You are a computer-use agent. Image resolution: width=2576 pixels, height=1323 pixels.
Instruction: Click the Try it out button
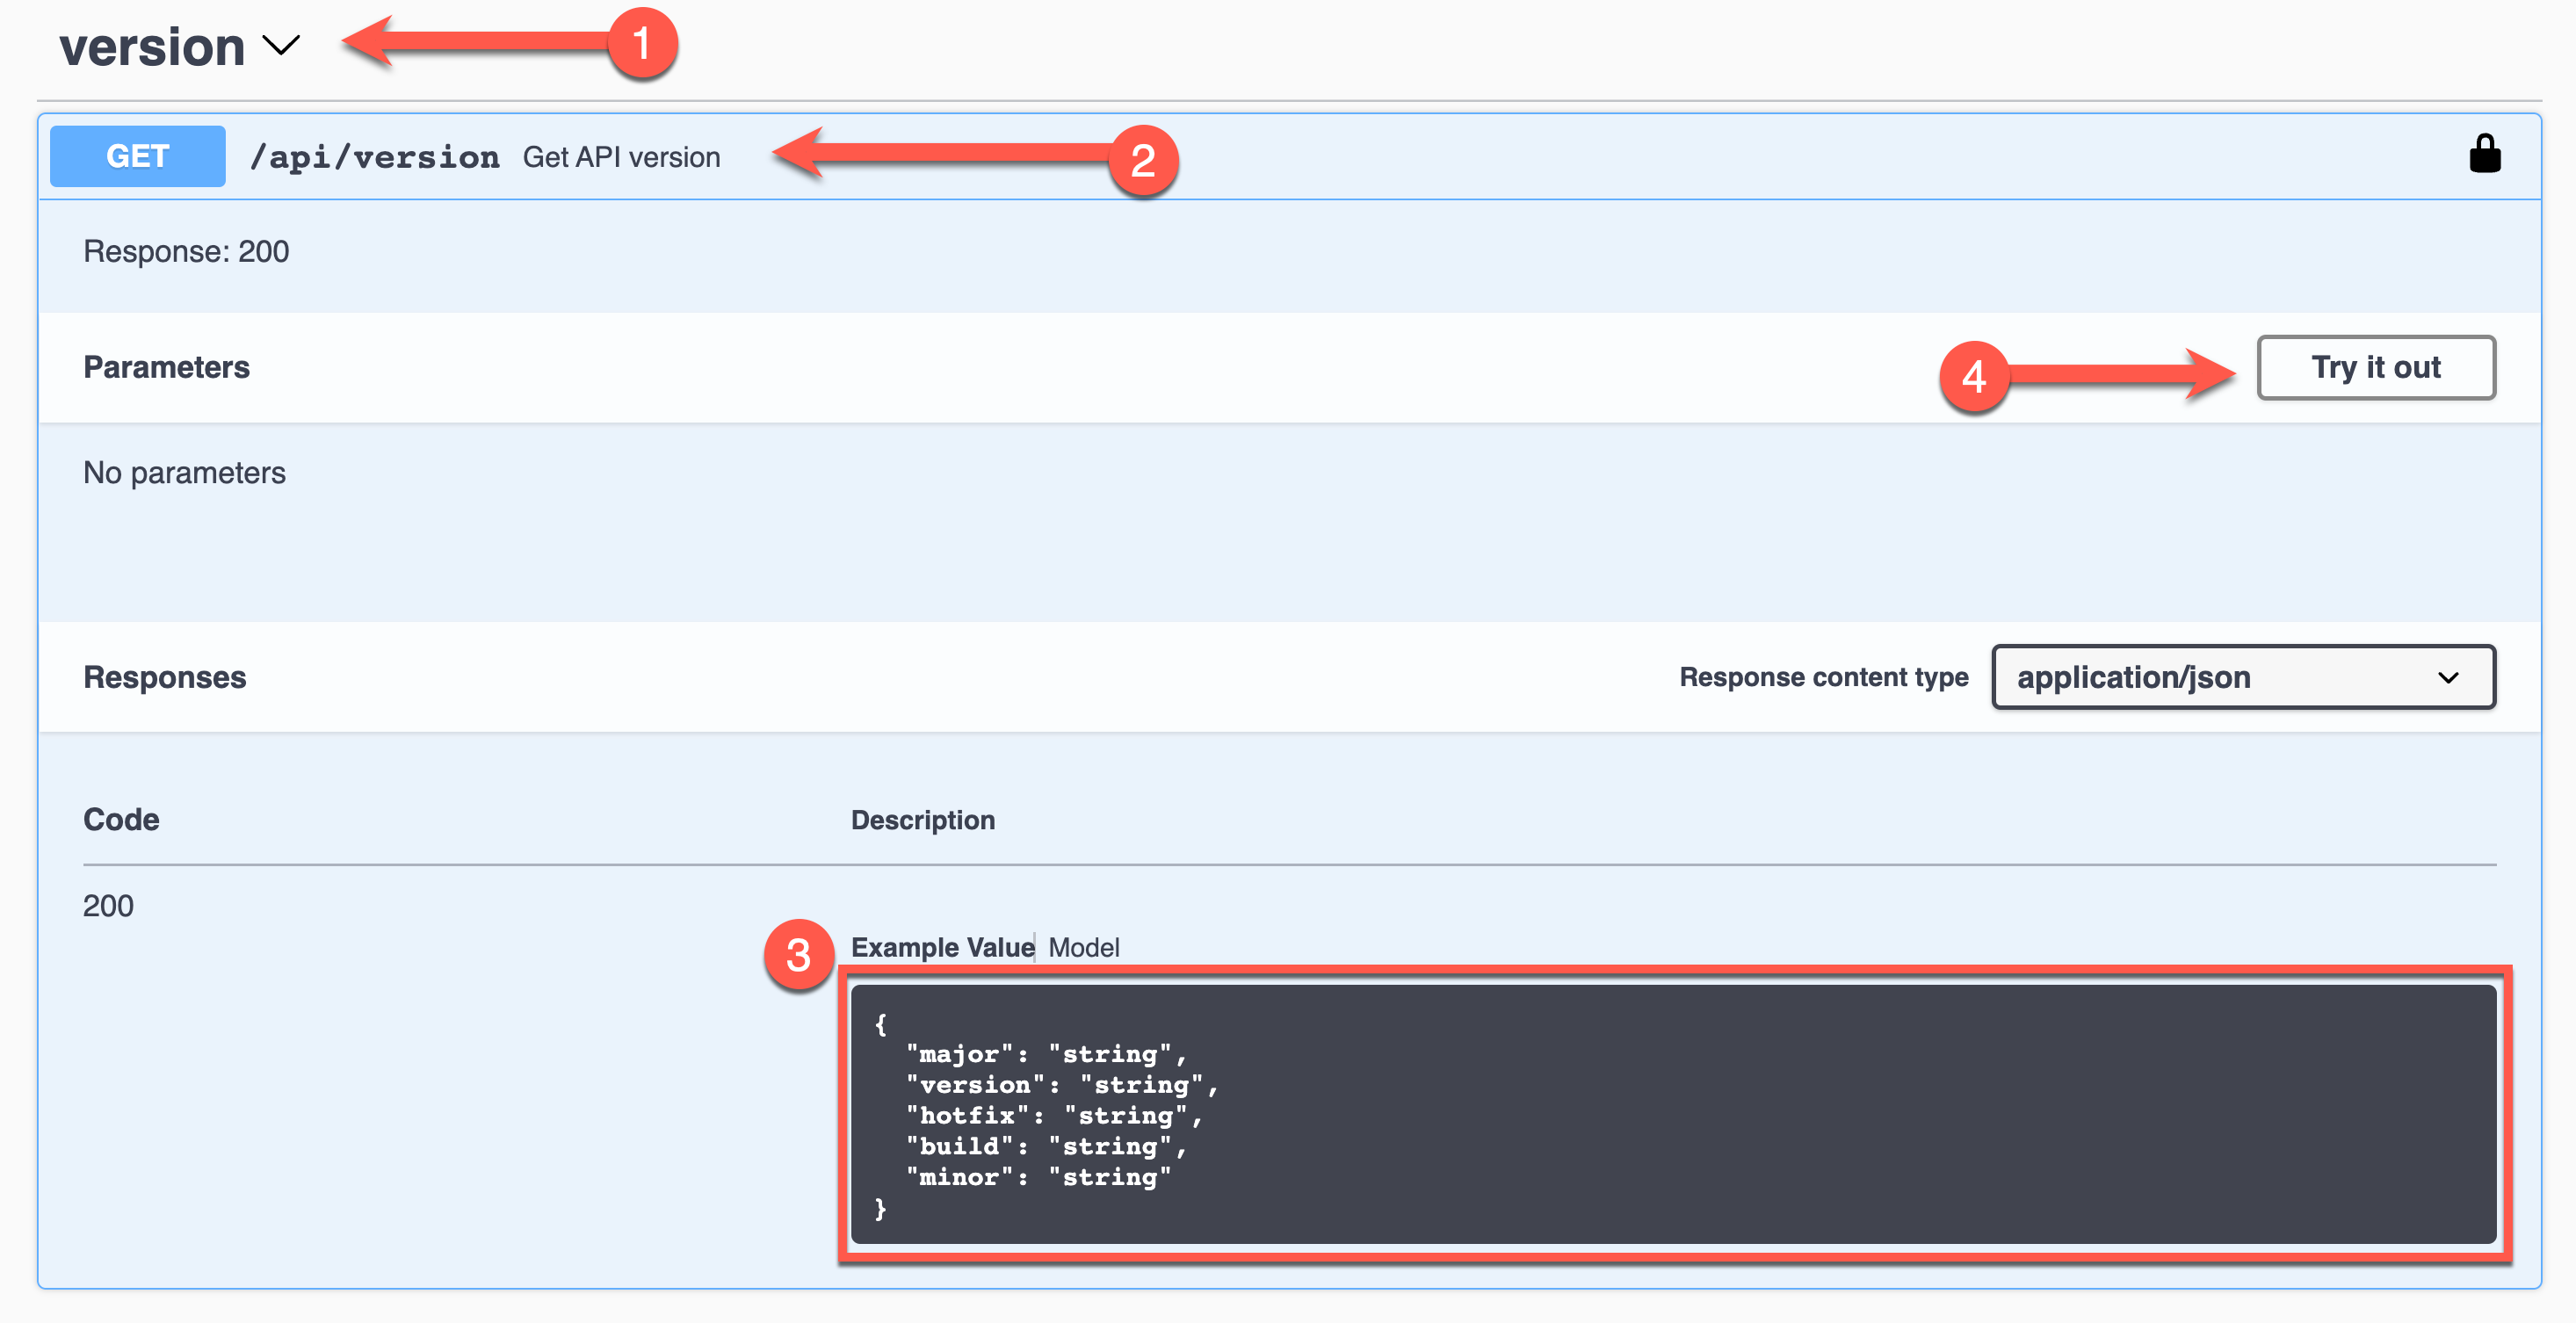coord(2376,368)
